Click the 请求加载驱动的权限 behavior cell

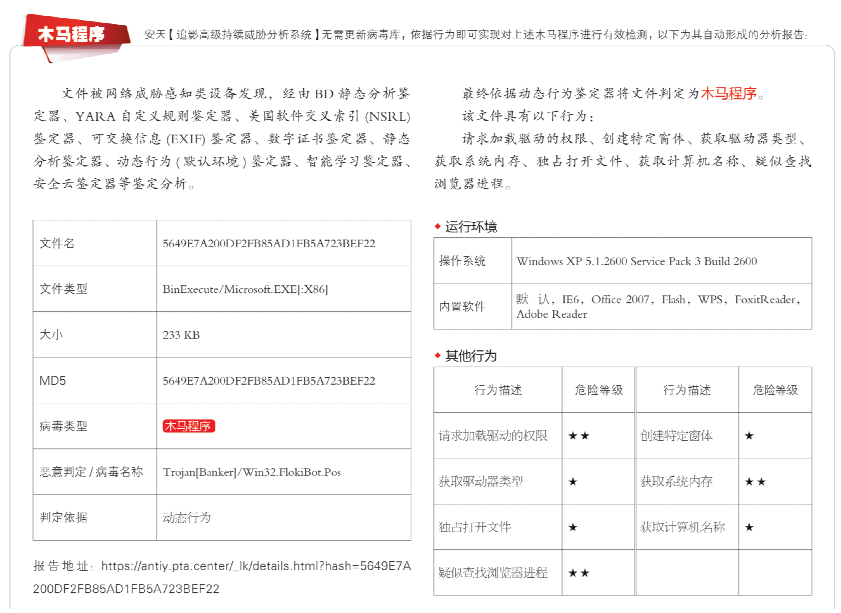coord(498,435)
